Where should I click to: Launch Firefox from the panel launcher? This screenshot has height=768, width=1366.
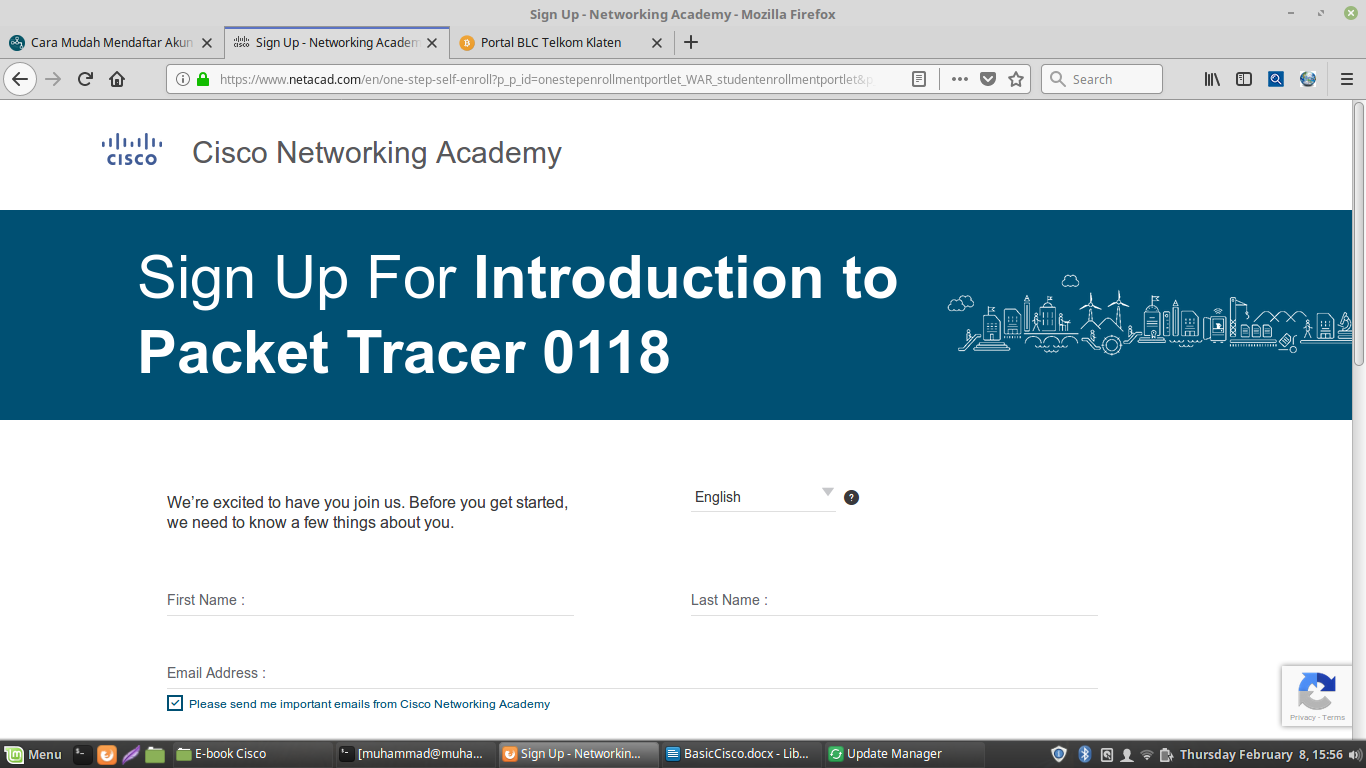107,754
